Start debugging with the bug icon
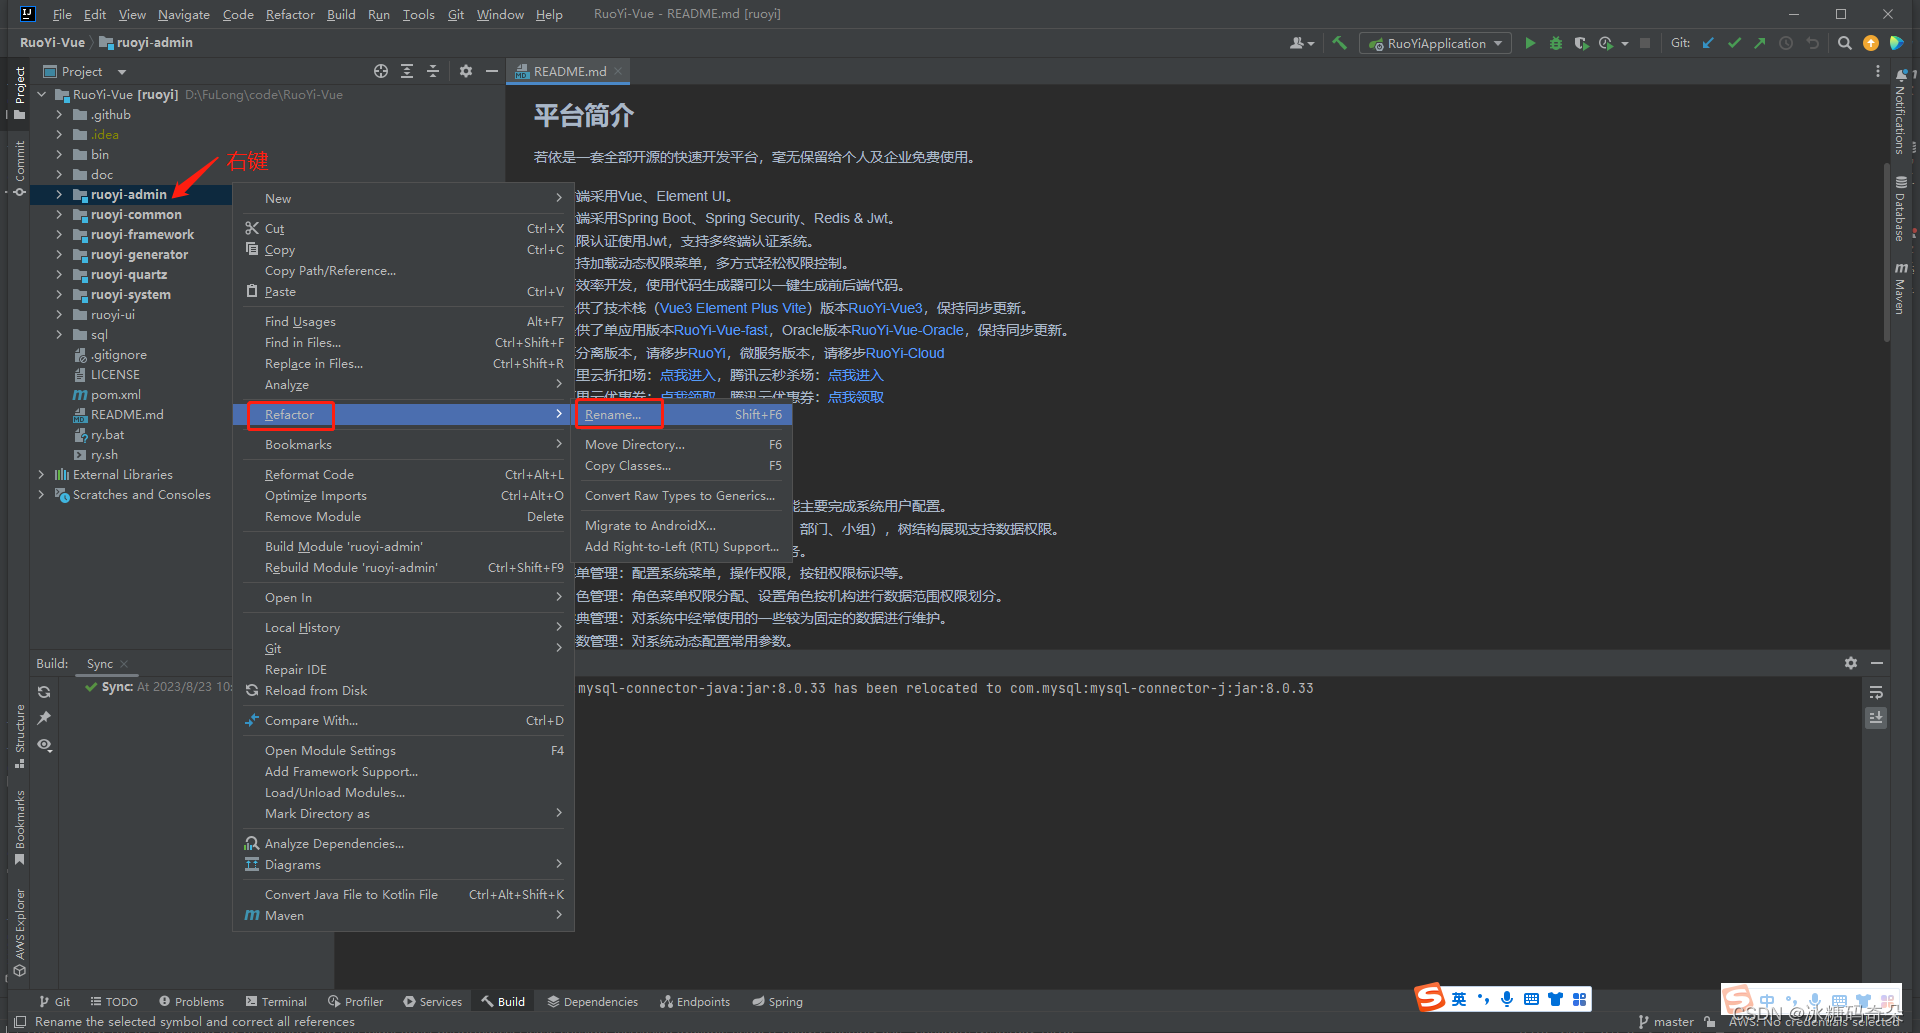1920x1033 pixels. (x=1556, y=43)
